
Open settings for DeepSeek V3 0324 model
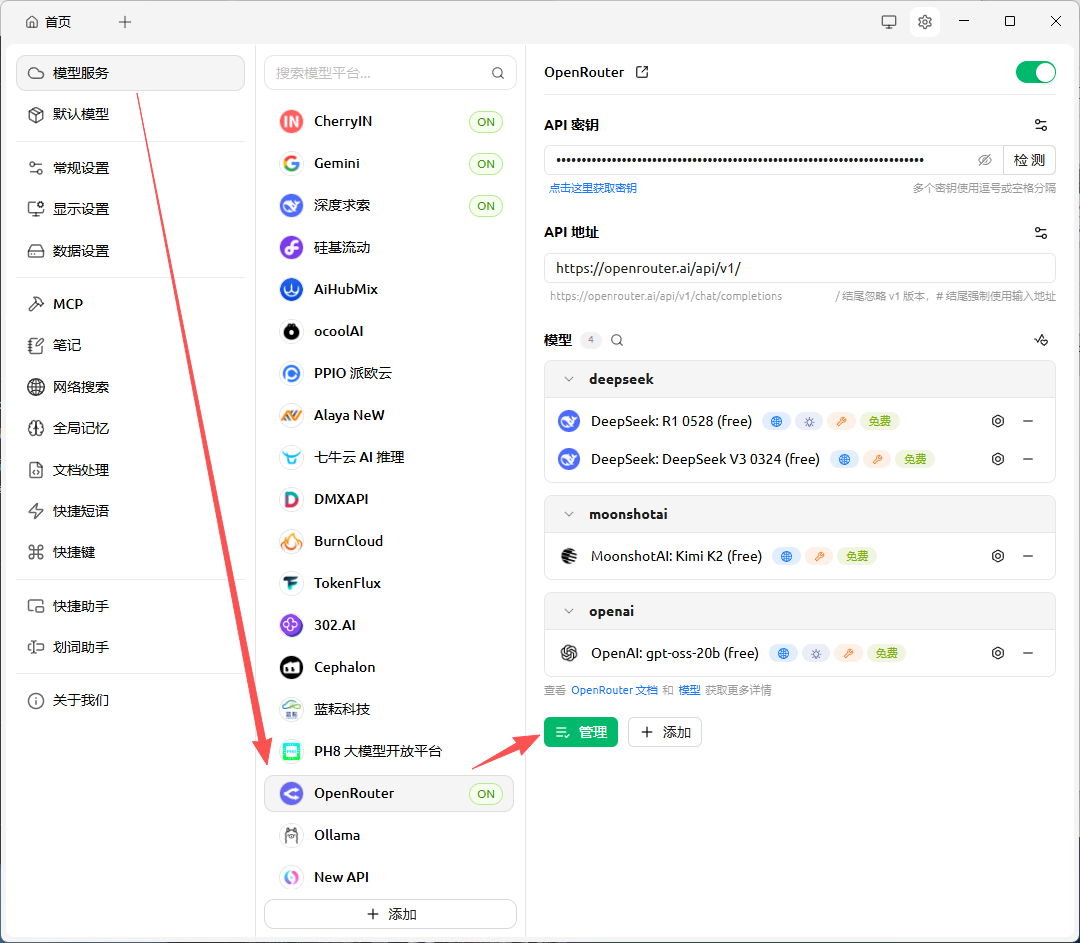pos(997,459)
